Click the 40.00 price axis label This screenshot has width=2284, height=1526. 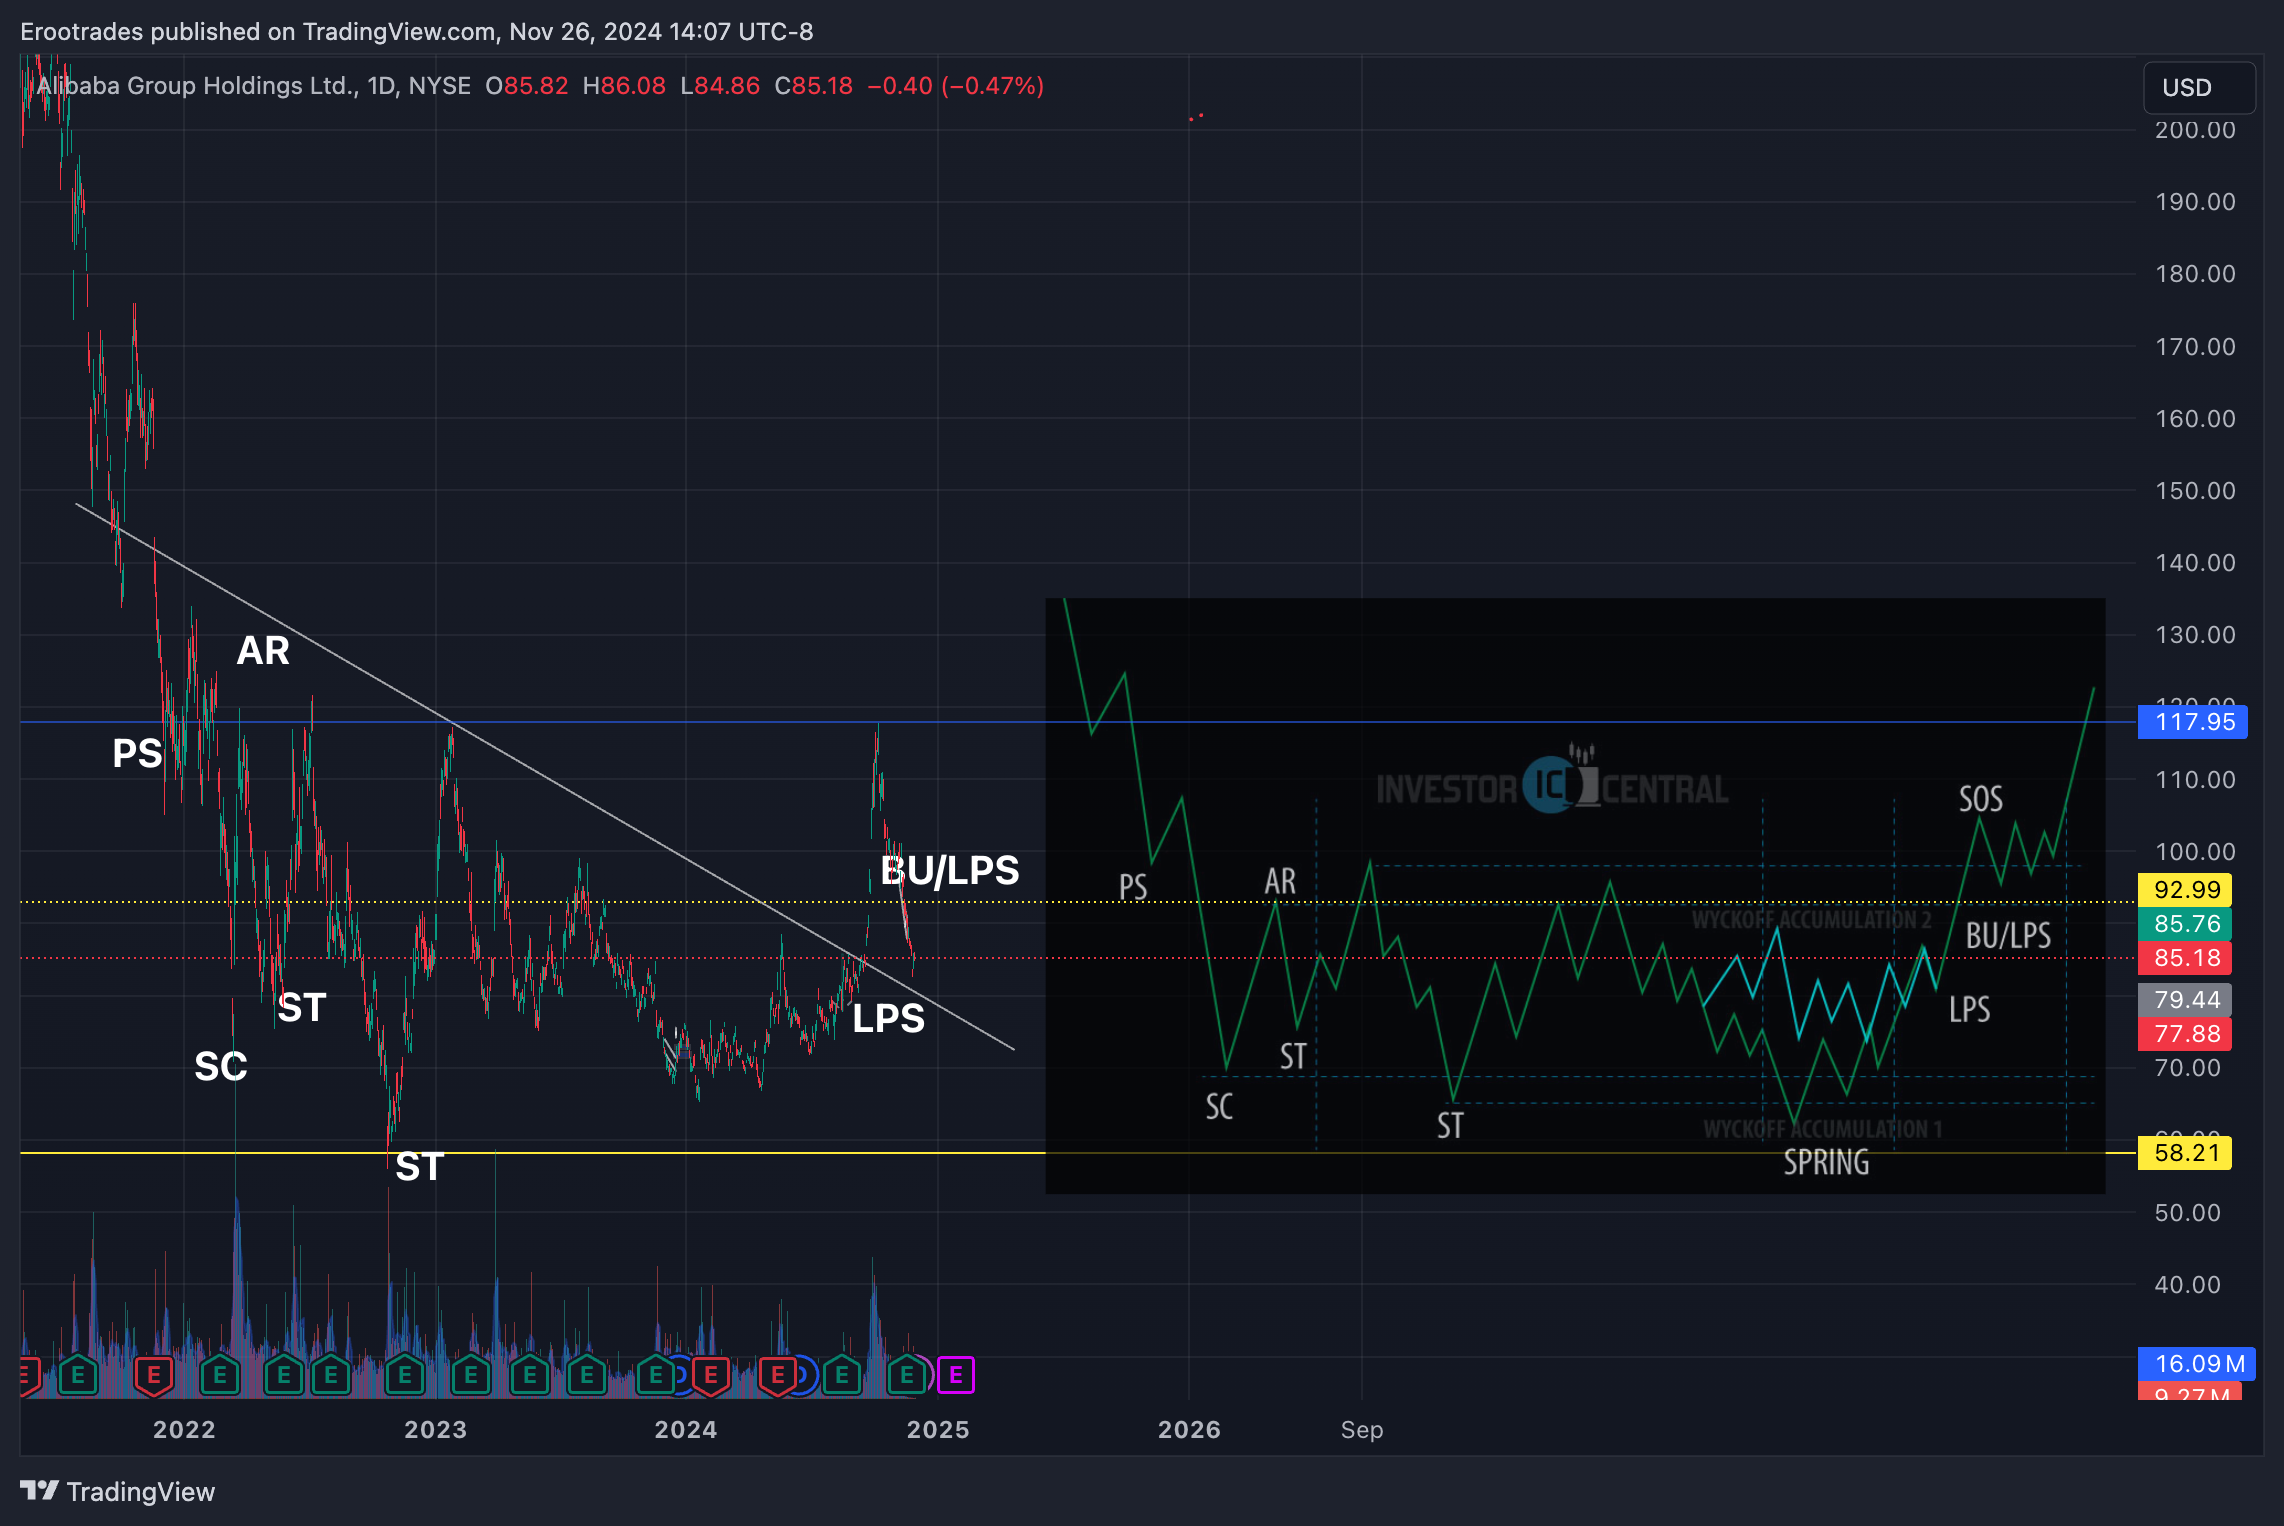[x=2187, y=1284]
